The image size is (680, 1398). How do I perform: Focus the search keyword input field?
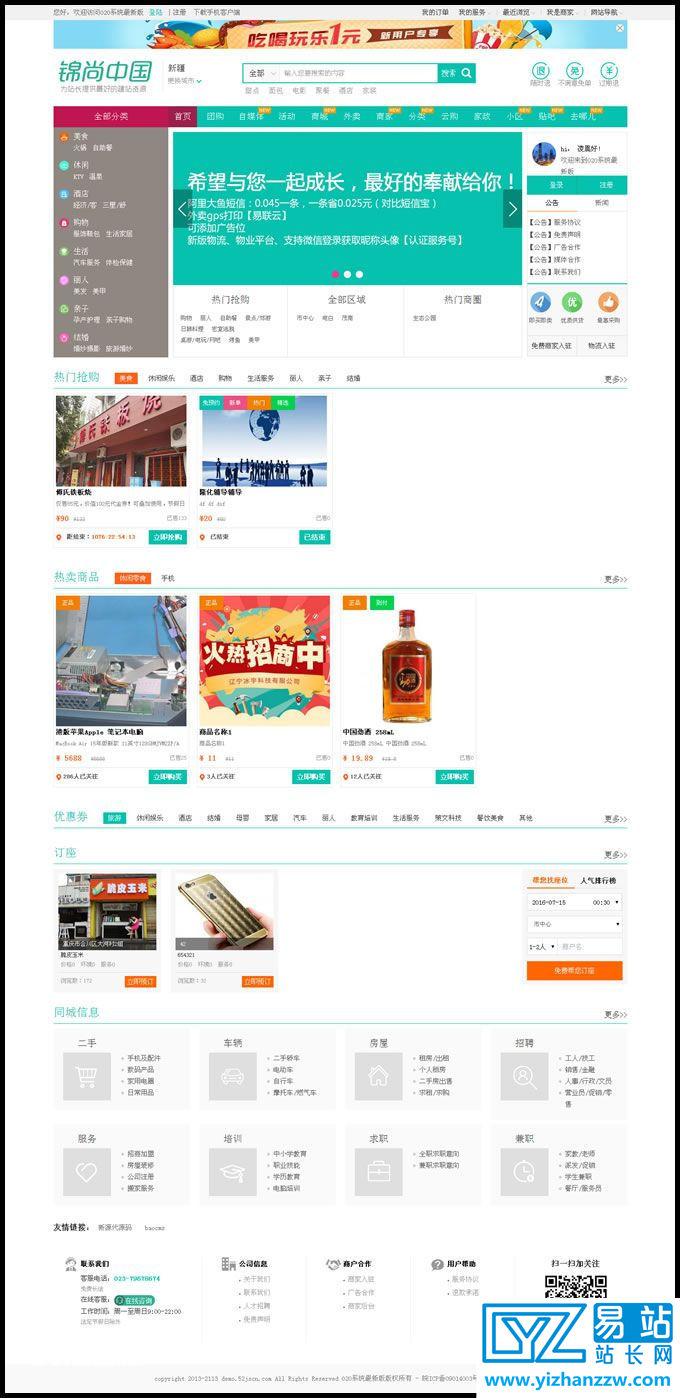click(358, 73)
